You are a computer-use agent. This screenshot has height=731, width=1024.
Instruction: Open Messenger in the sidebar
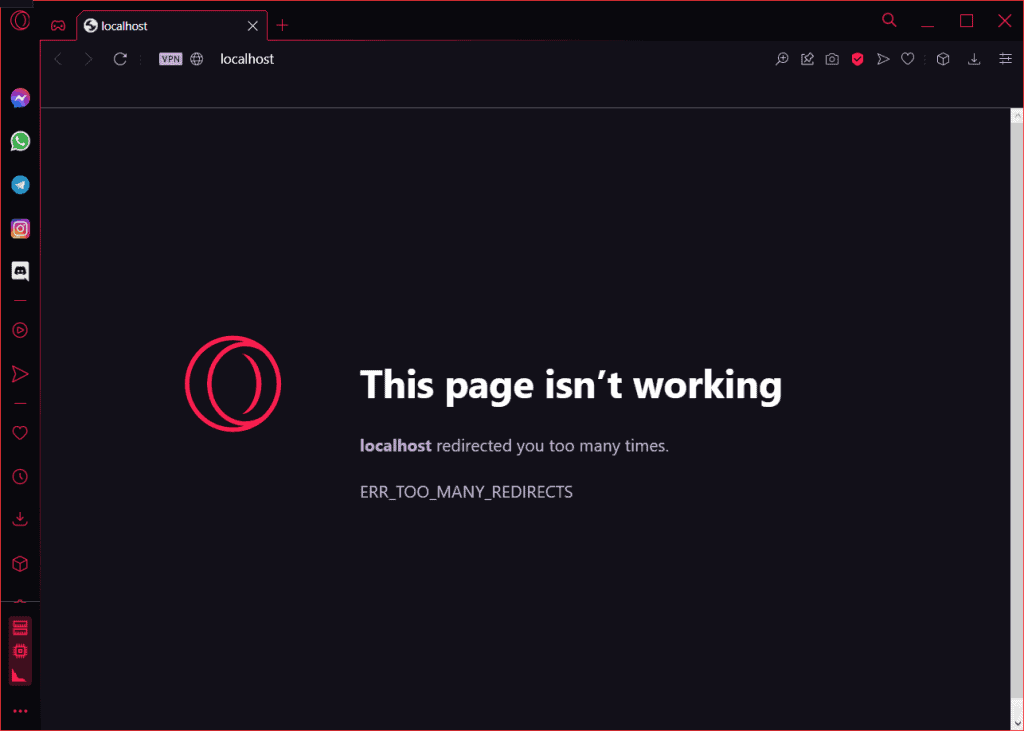20,98
